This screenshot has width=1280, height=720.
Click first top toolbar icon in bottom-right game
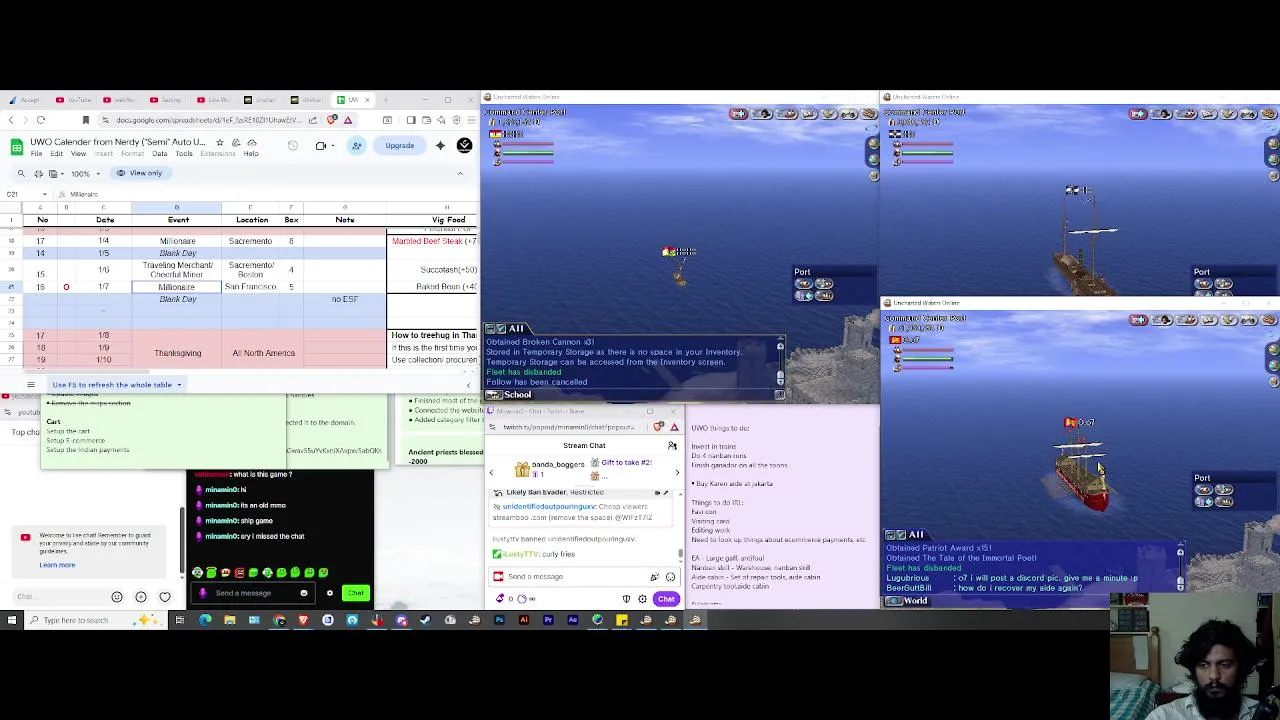pos(1138,320)
